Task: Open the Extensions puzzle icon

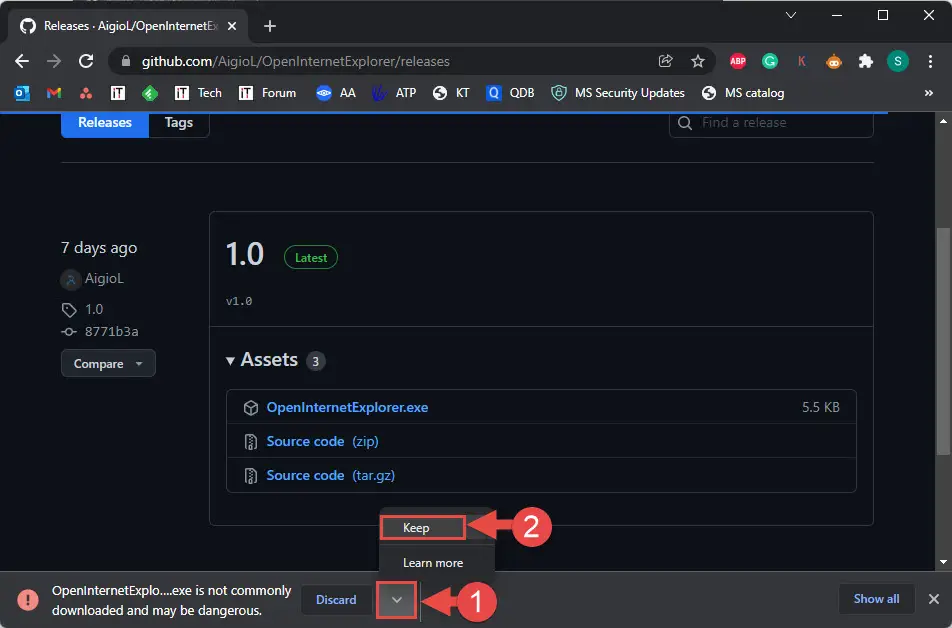Action: tap(865, 61)
